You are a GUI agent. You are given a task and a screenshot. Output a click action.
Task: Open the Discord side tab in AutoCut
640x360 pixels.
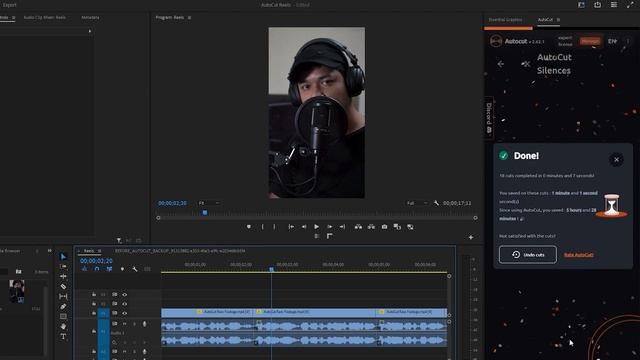pyautogui.click(x=489, y=118)
